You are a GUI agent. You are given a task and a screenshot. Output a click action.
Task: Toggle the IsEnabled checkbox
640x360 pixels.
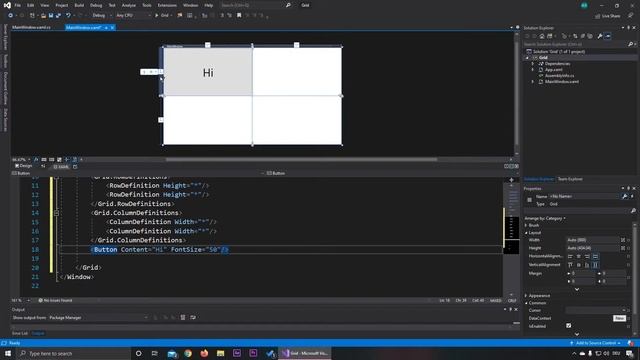pos(569,326)
